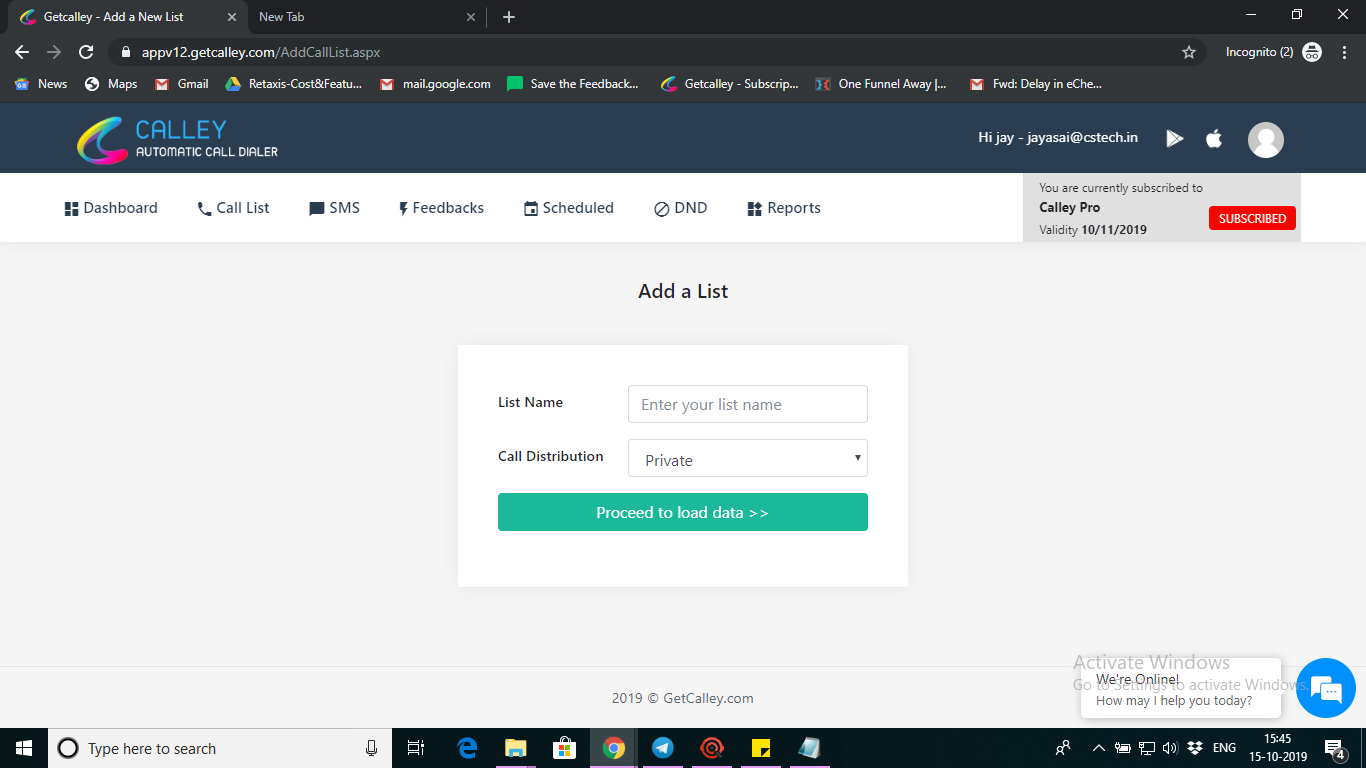
Task: Open Telegram from the taskbar
Action: (663, 748)
